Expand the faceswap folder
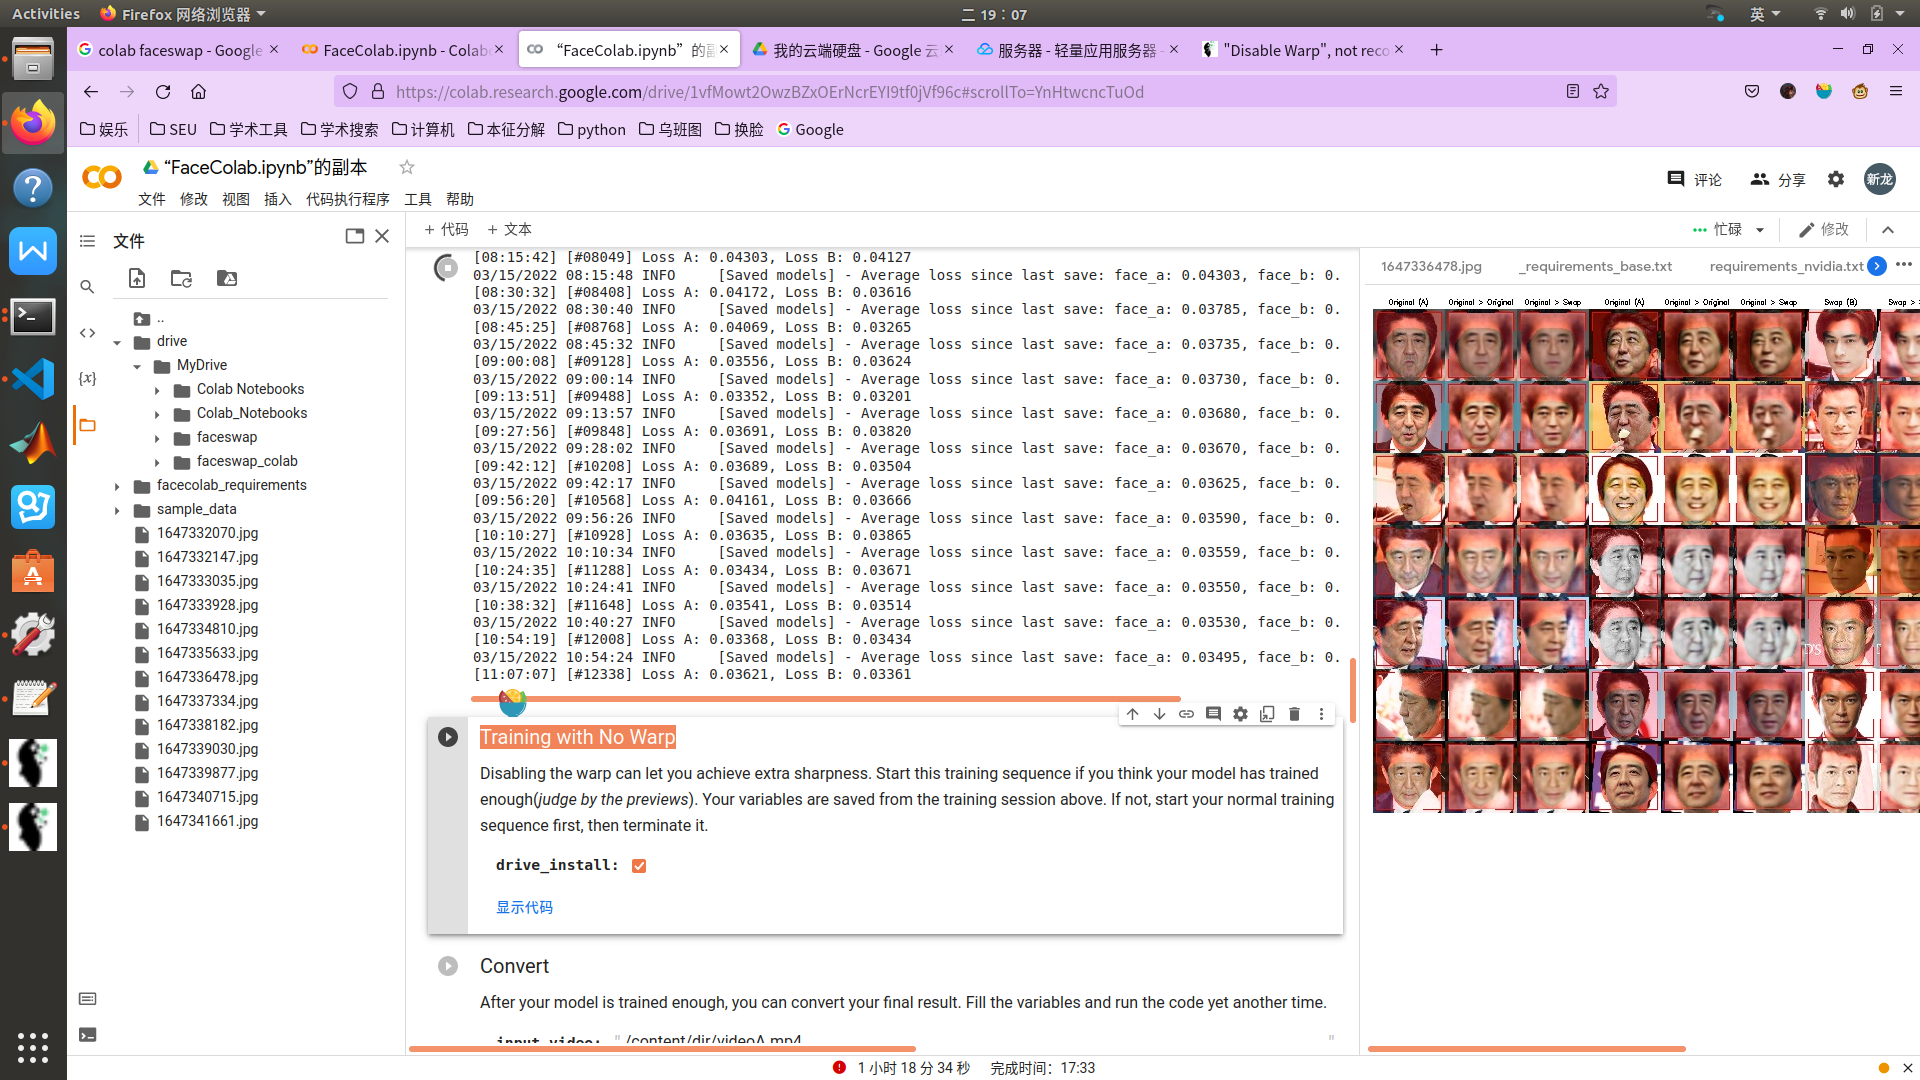The width and height of the screenshot is (1920, 1080). tap(157, 438)
